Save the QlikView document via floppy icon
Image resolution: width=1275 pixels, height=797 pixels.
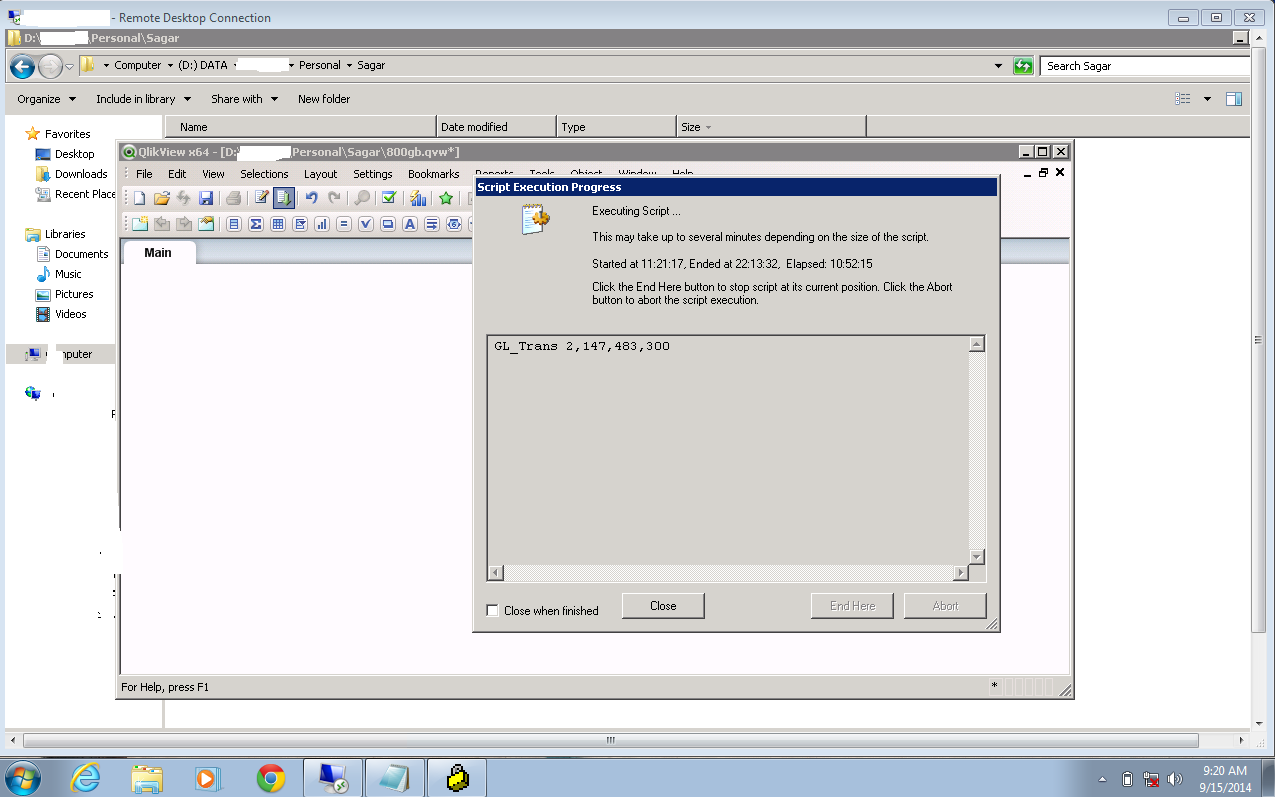tap(206, 198)
